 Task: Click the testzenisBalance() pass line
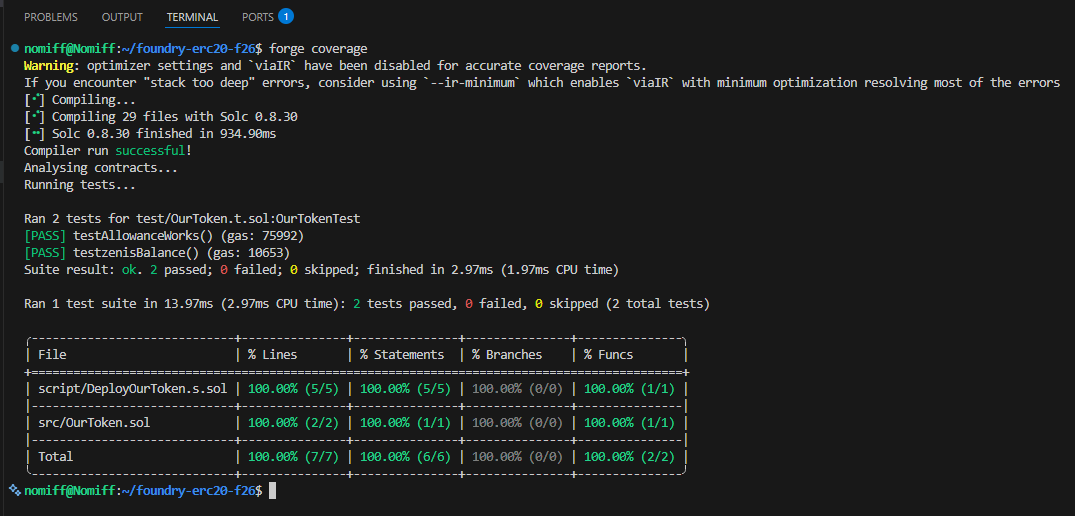click(x=157, y=252)
